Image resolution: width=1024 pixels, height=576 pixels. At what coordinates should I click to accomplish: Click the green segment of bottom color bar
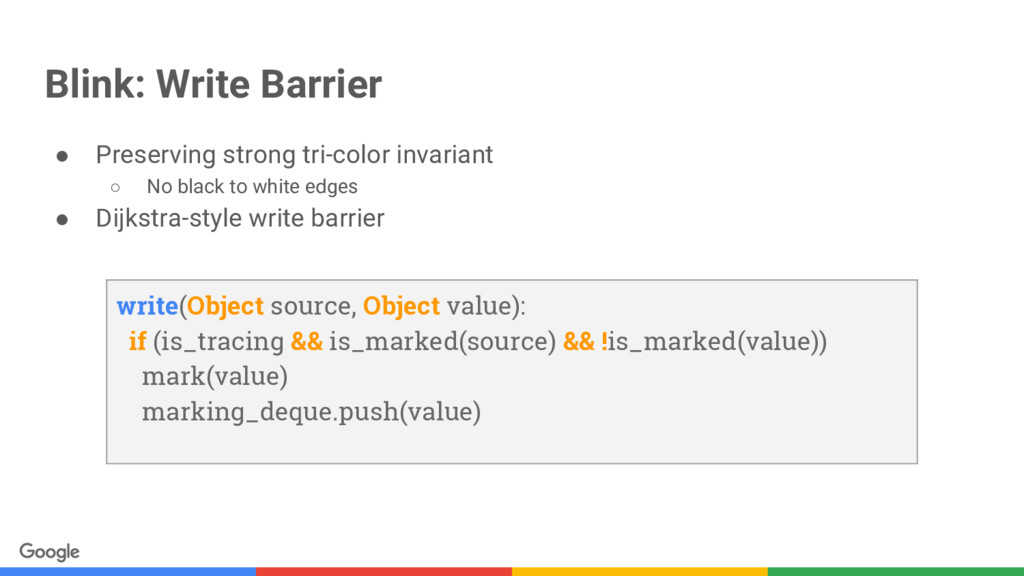tap(896, 571)
